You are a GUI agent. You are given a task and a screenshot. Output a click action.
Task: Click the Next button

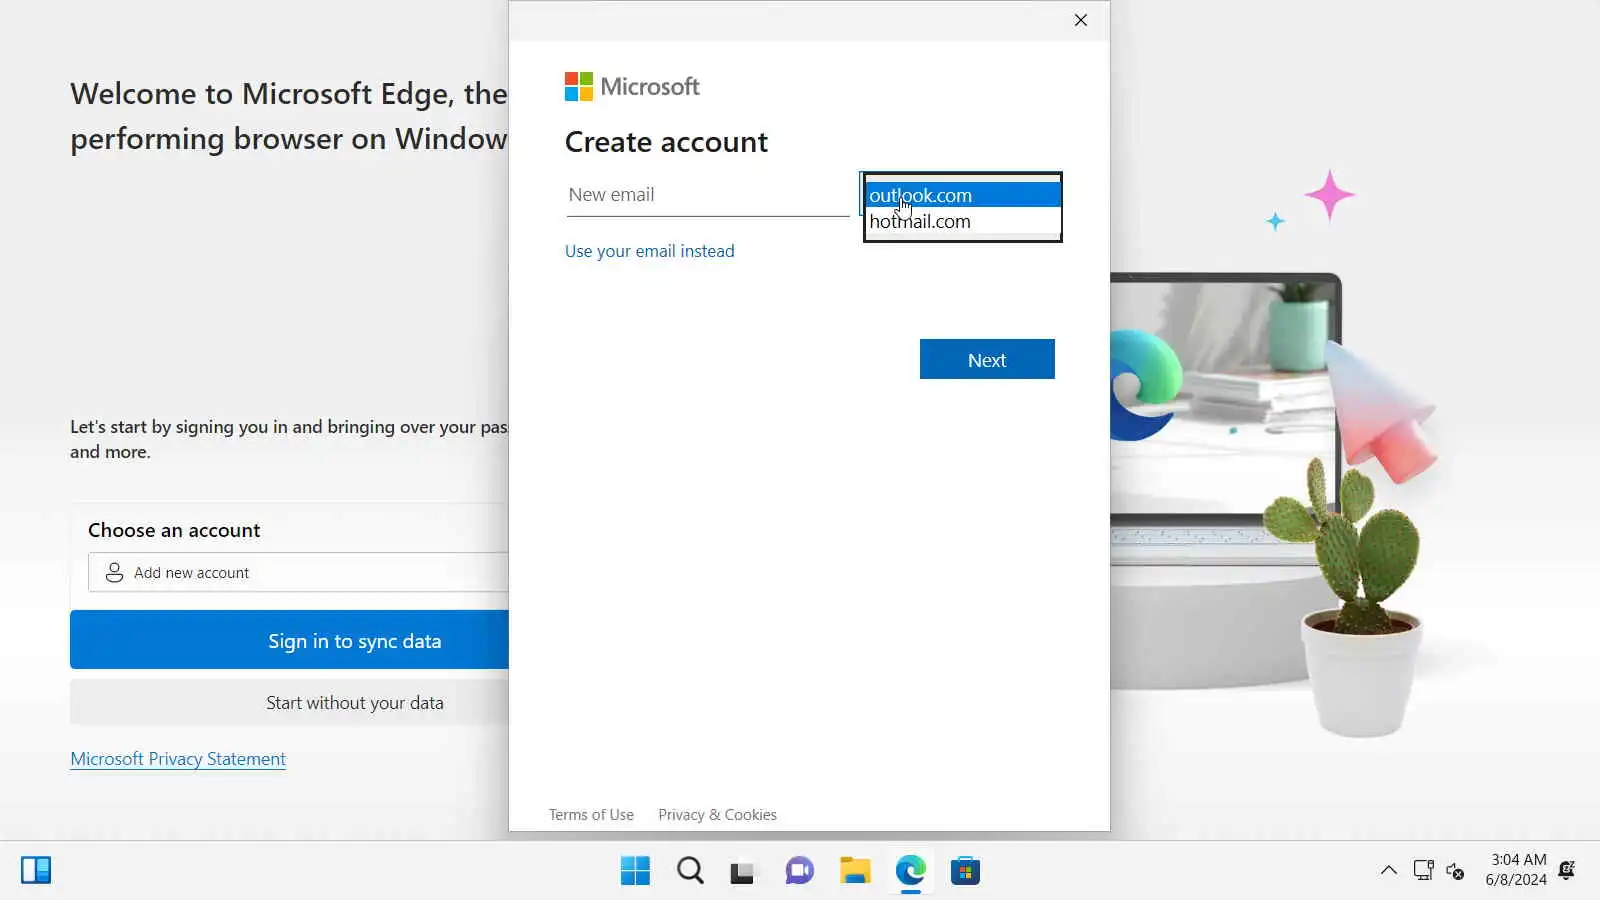[x=987, y=359]
